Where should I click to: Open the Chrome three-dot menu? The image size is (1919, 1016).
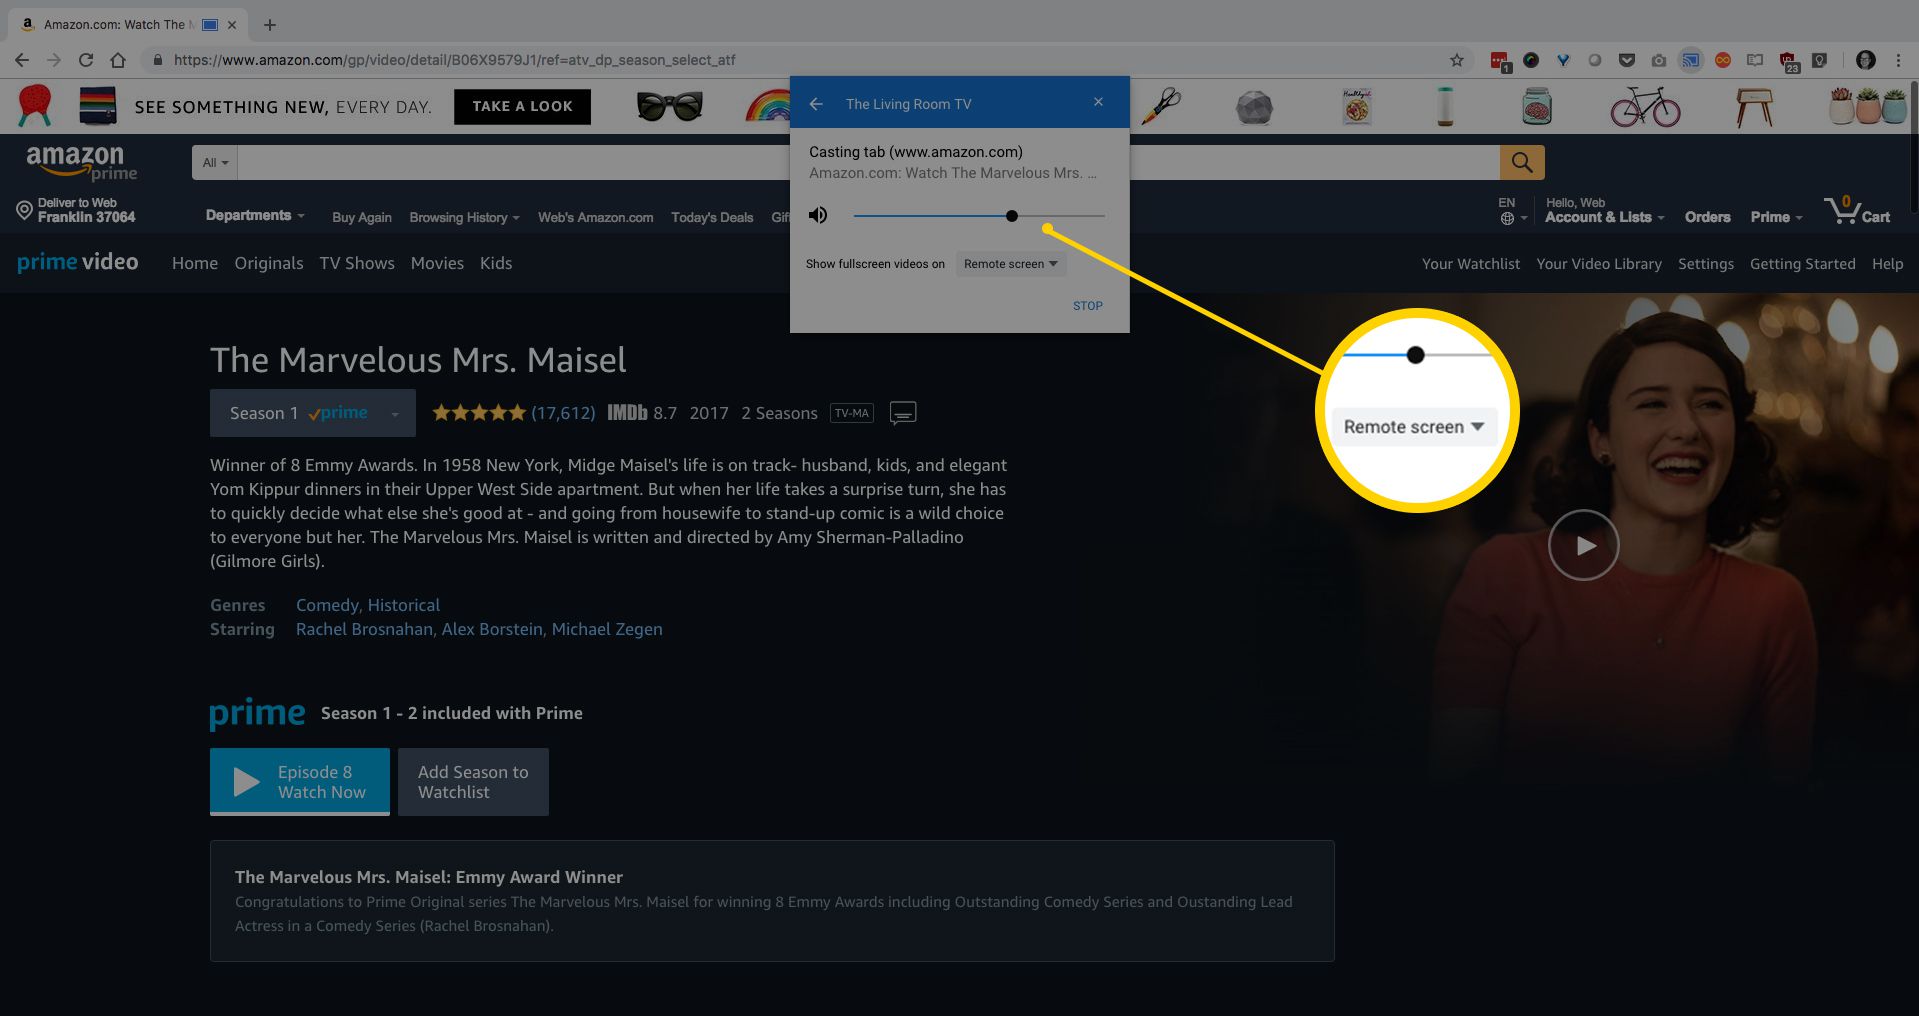click(1898, 60)
